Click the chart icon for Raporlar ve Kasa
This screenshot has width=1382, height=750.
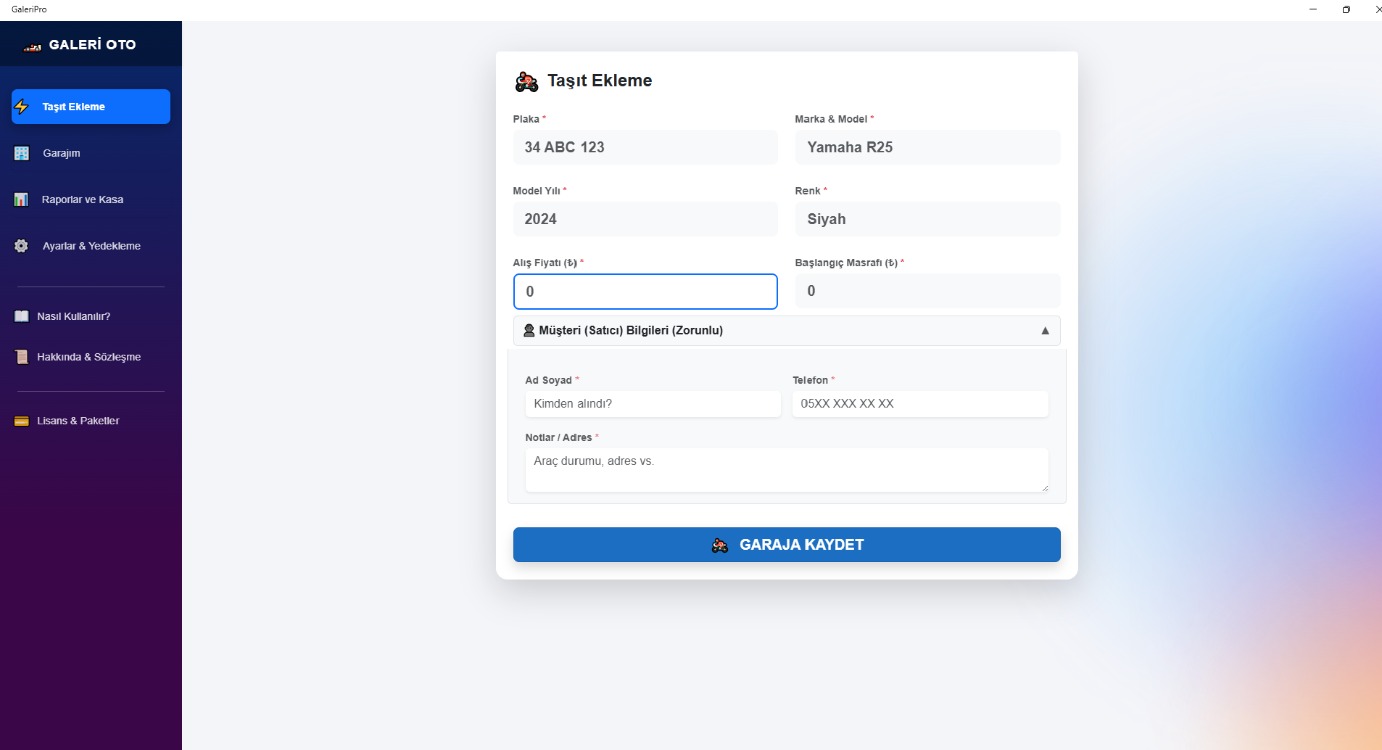21,200
